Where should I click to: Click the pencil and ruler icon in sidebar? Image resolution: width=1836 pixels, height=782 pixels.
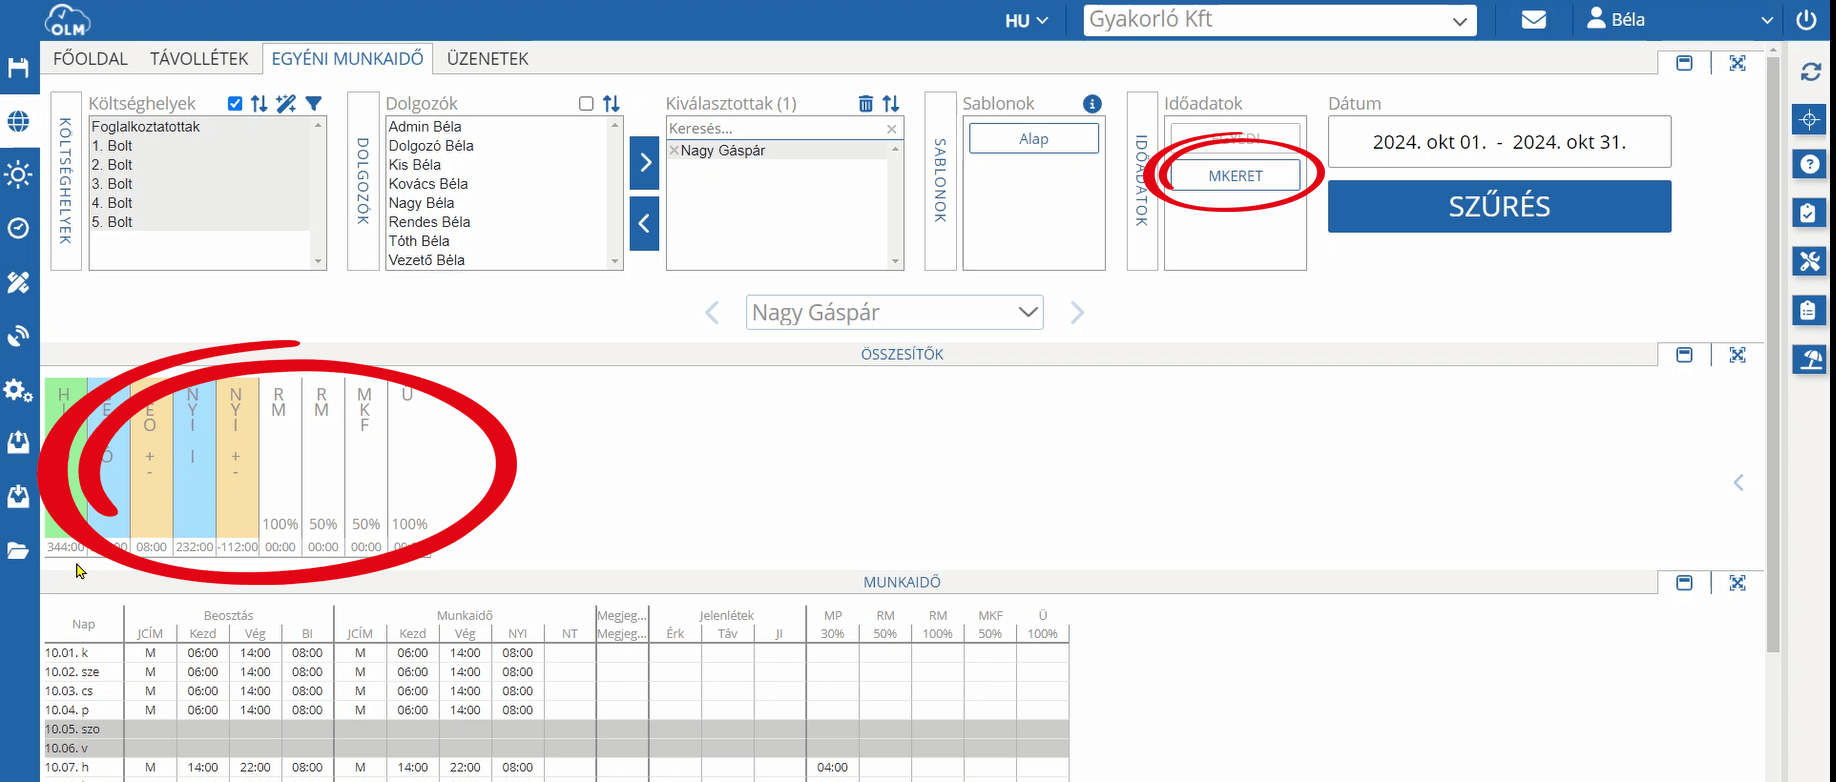[x=18, y=283]
